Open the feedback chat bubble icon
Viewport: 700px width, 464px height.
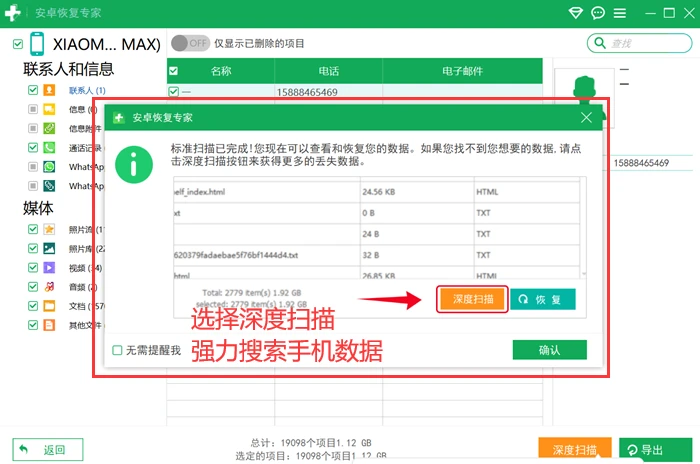point(598,13)
